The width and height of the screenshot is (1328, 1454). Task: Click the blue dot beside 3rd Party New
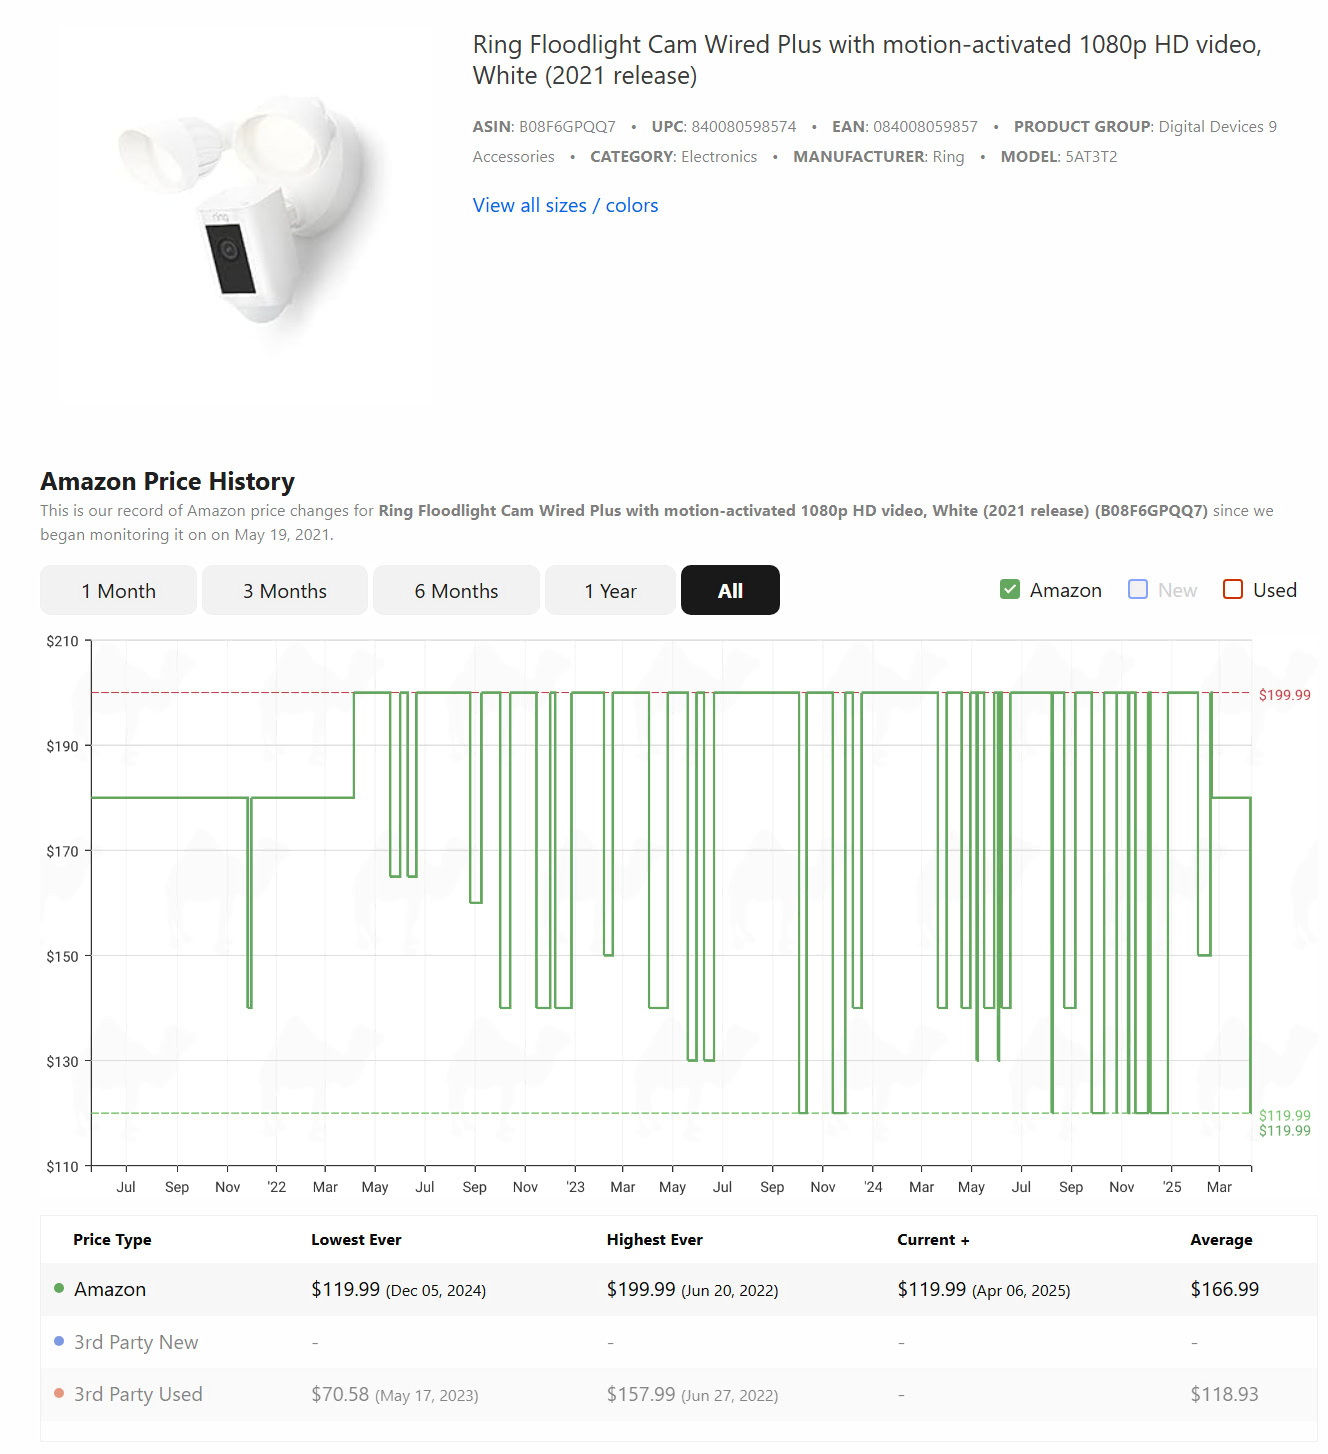[x=59, y=1341]
